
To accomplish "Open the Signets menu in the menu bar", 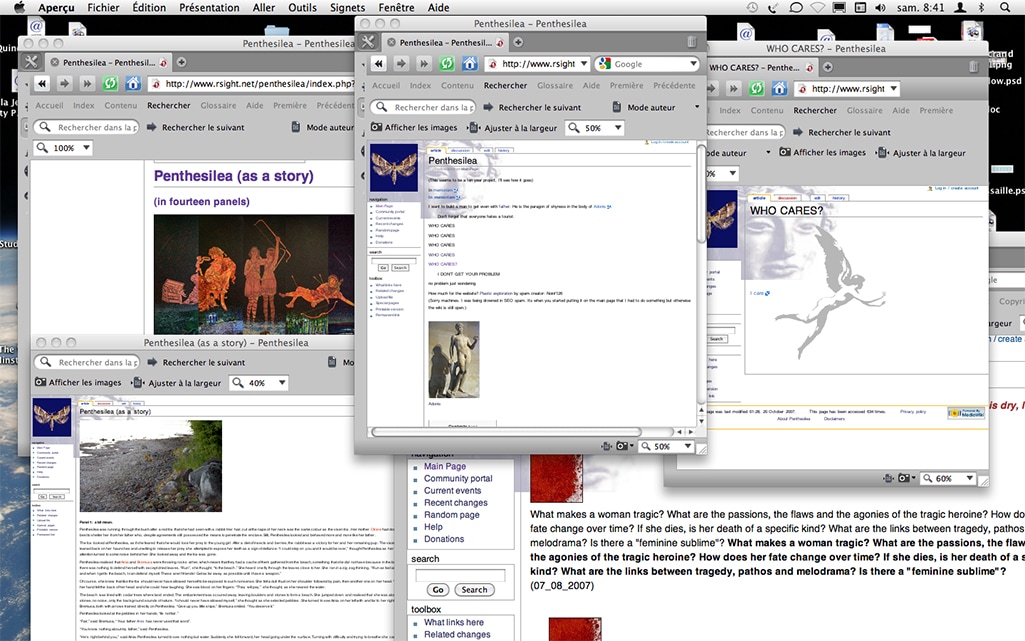I will pyautogui.click(x=347, y=8).
